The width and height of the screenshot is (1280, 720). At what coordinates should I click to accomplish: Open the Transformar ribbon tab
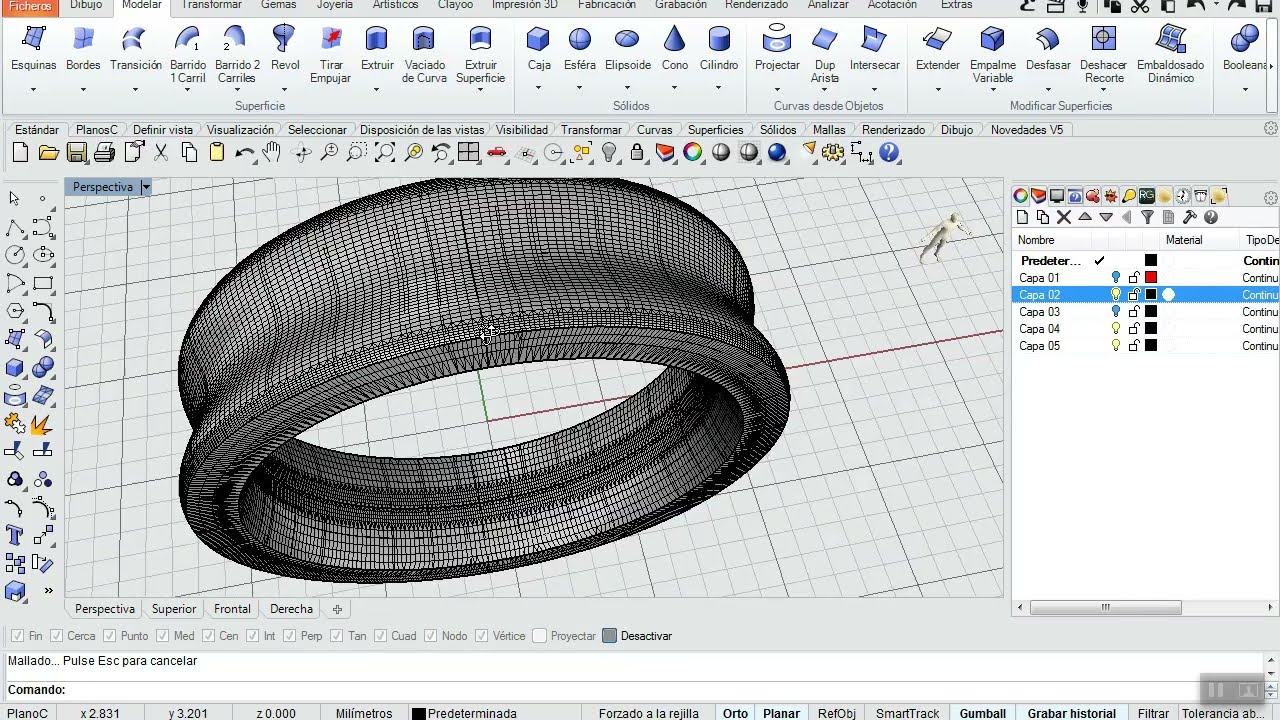(x=212, y=5)
